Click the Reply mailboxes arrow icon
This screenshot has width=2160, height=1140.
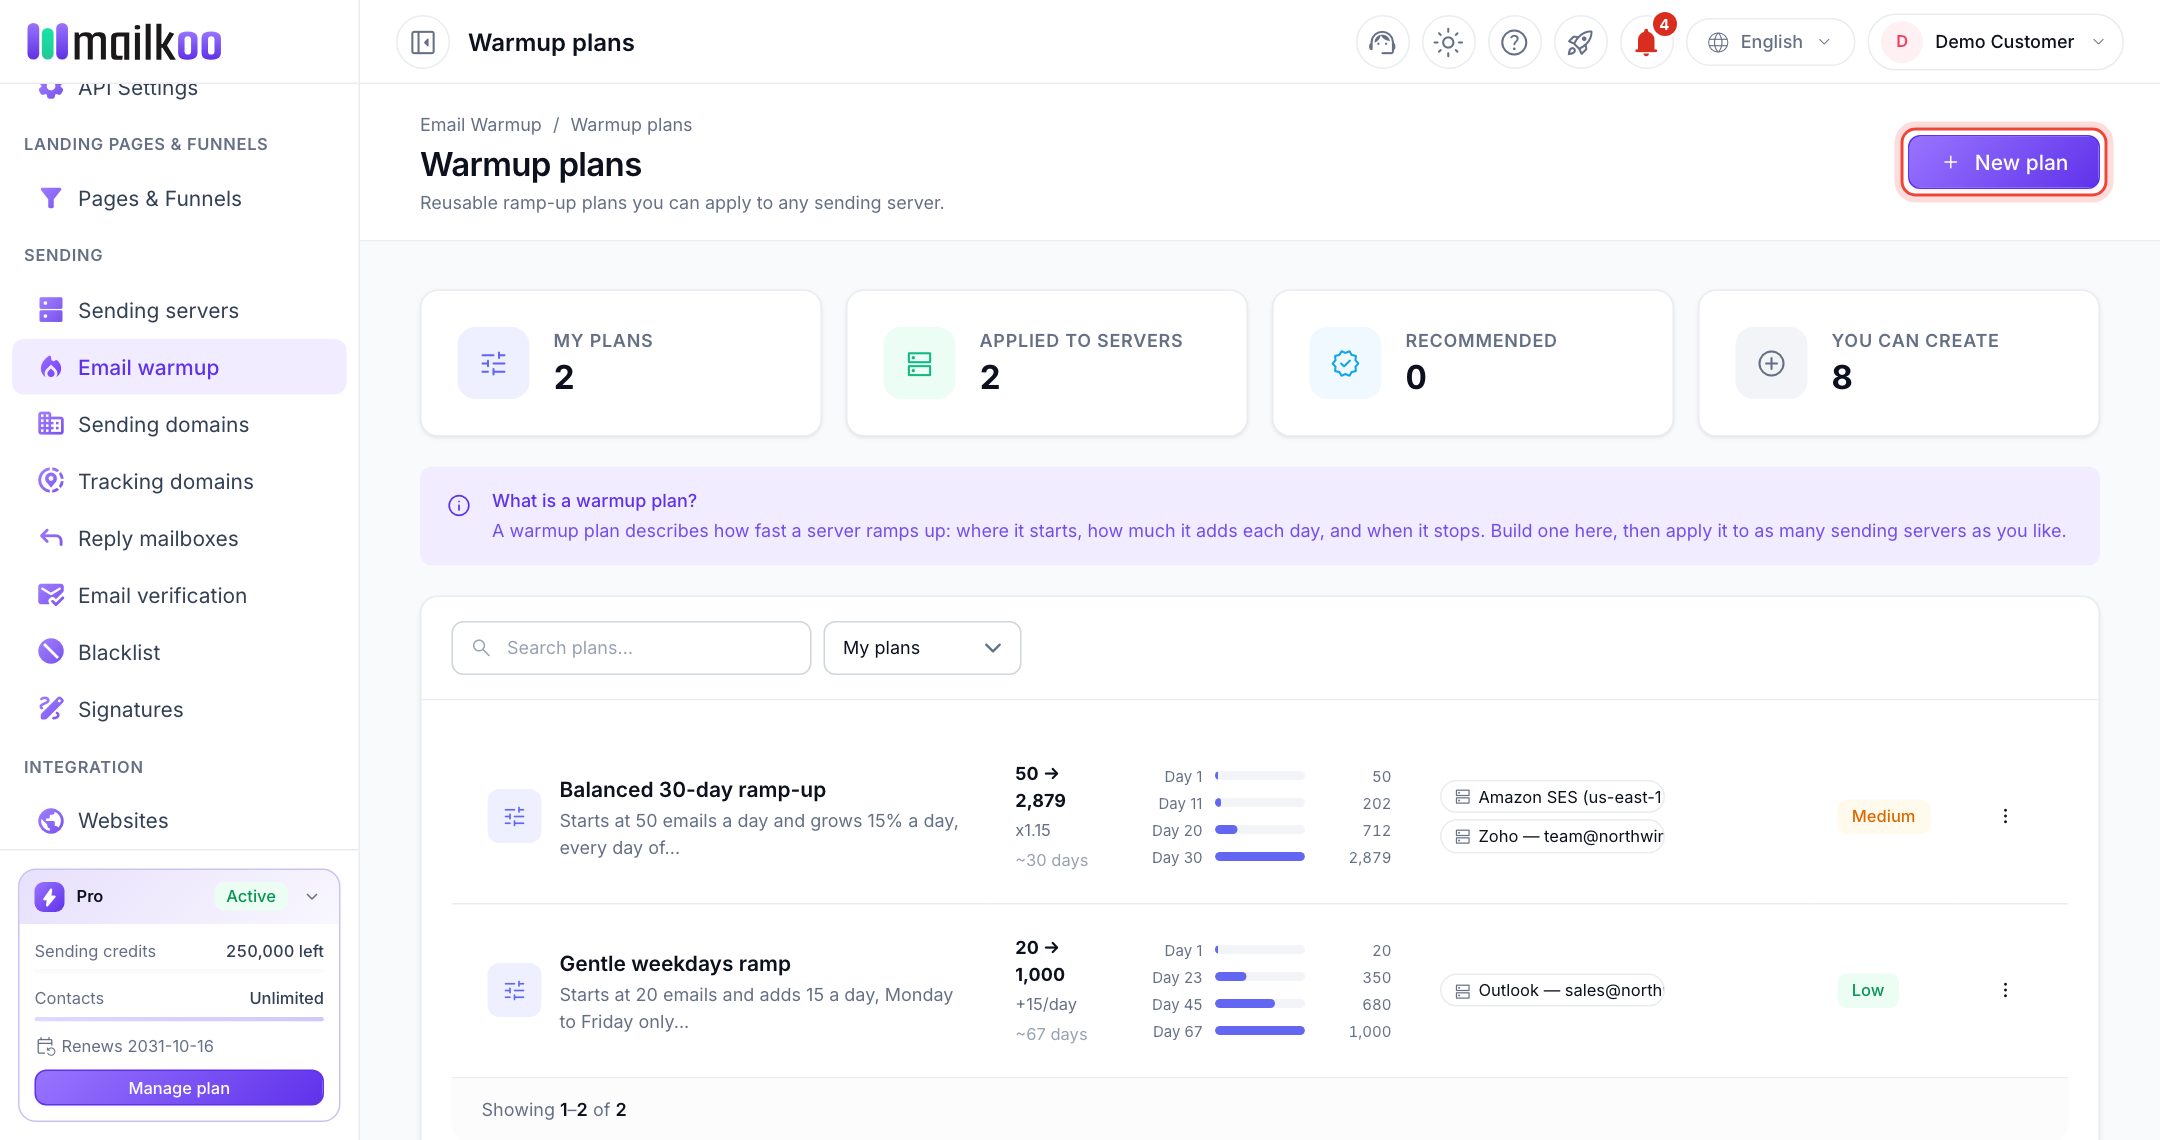(51, 538)
